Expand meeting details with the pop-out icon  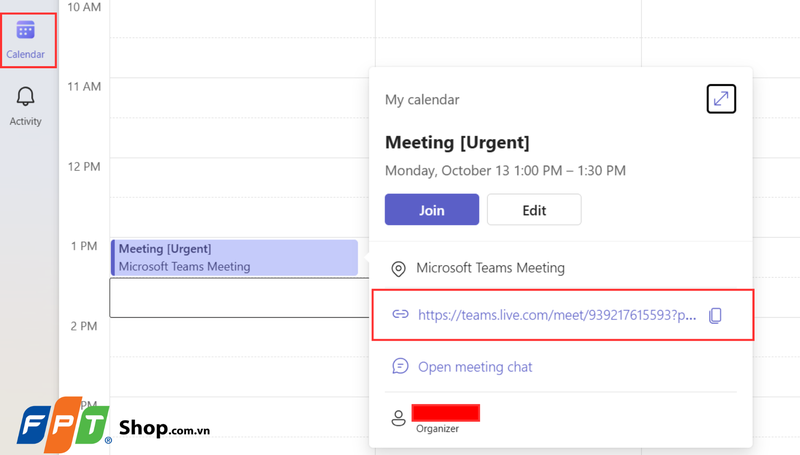point(721,99)
